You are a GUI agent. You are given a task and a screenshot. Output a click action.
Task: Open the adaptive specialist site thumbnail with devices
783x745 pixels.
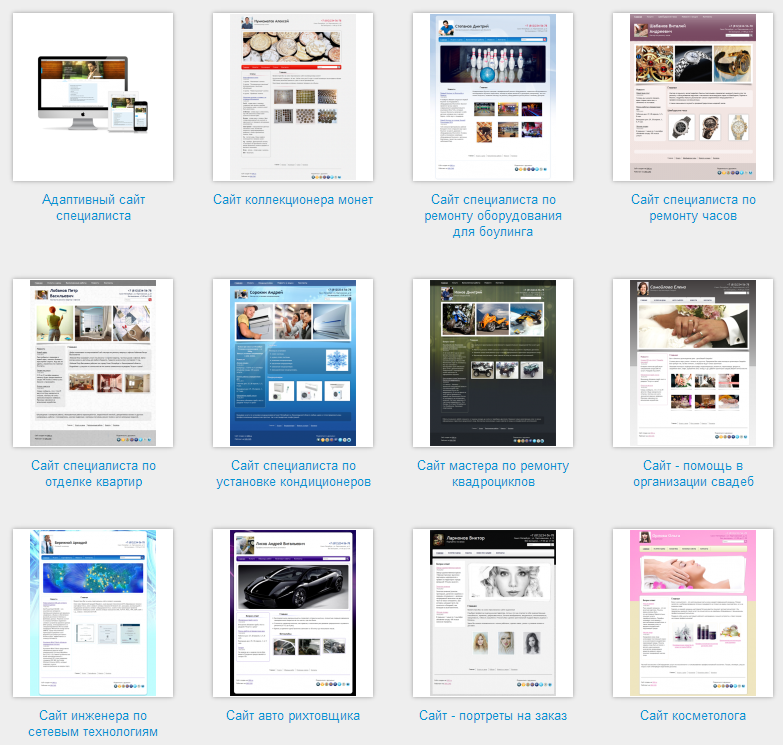pos(93,97)
